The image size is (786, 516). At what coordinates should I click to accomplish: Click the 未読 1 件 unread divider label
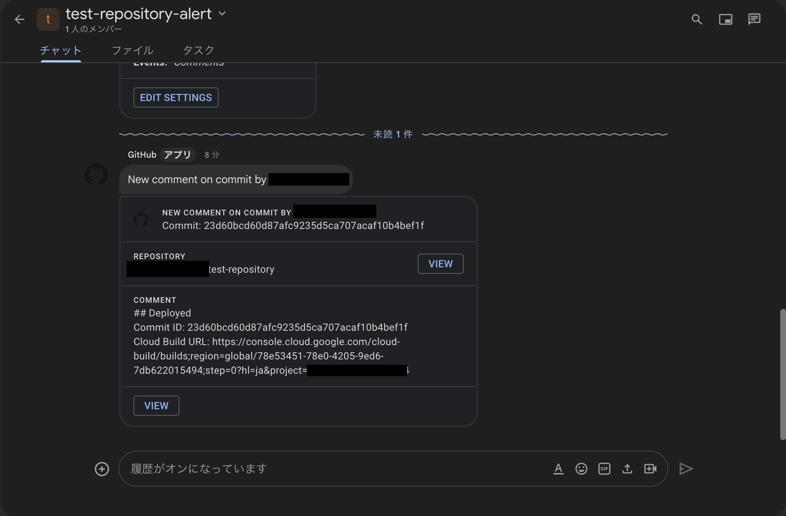pos(393,134)
